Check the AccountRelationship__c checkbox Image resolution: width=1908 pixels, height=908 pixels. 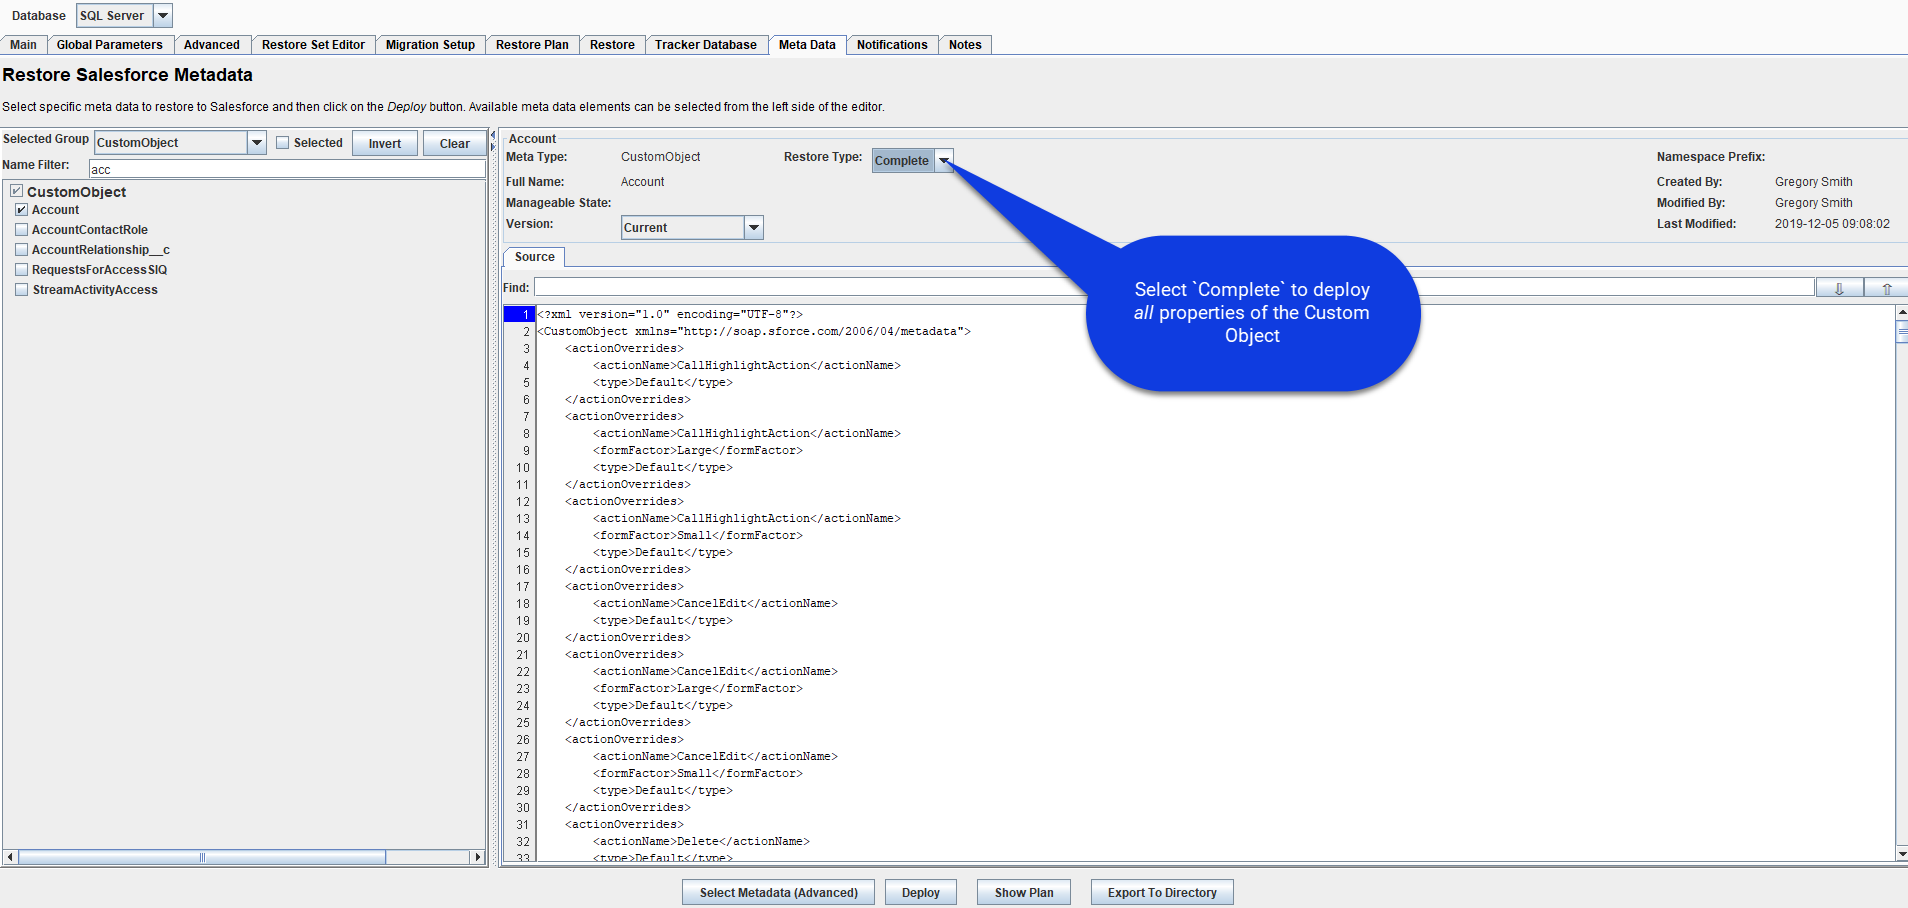21,250
